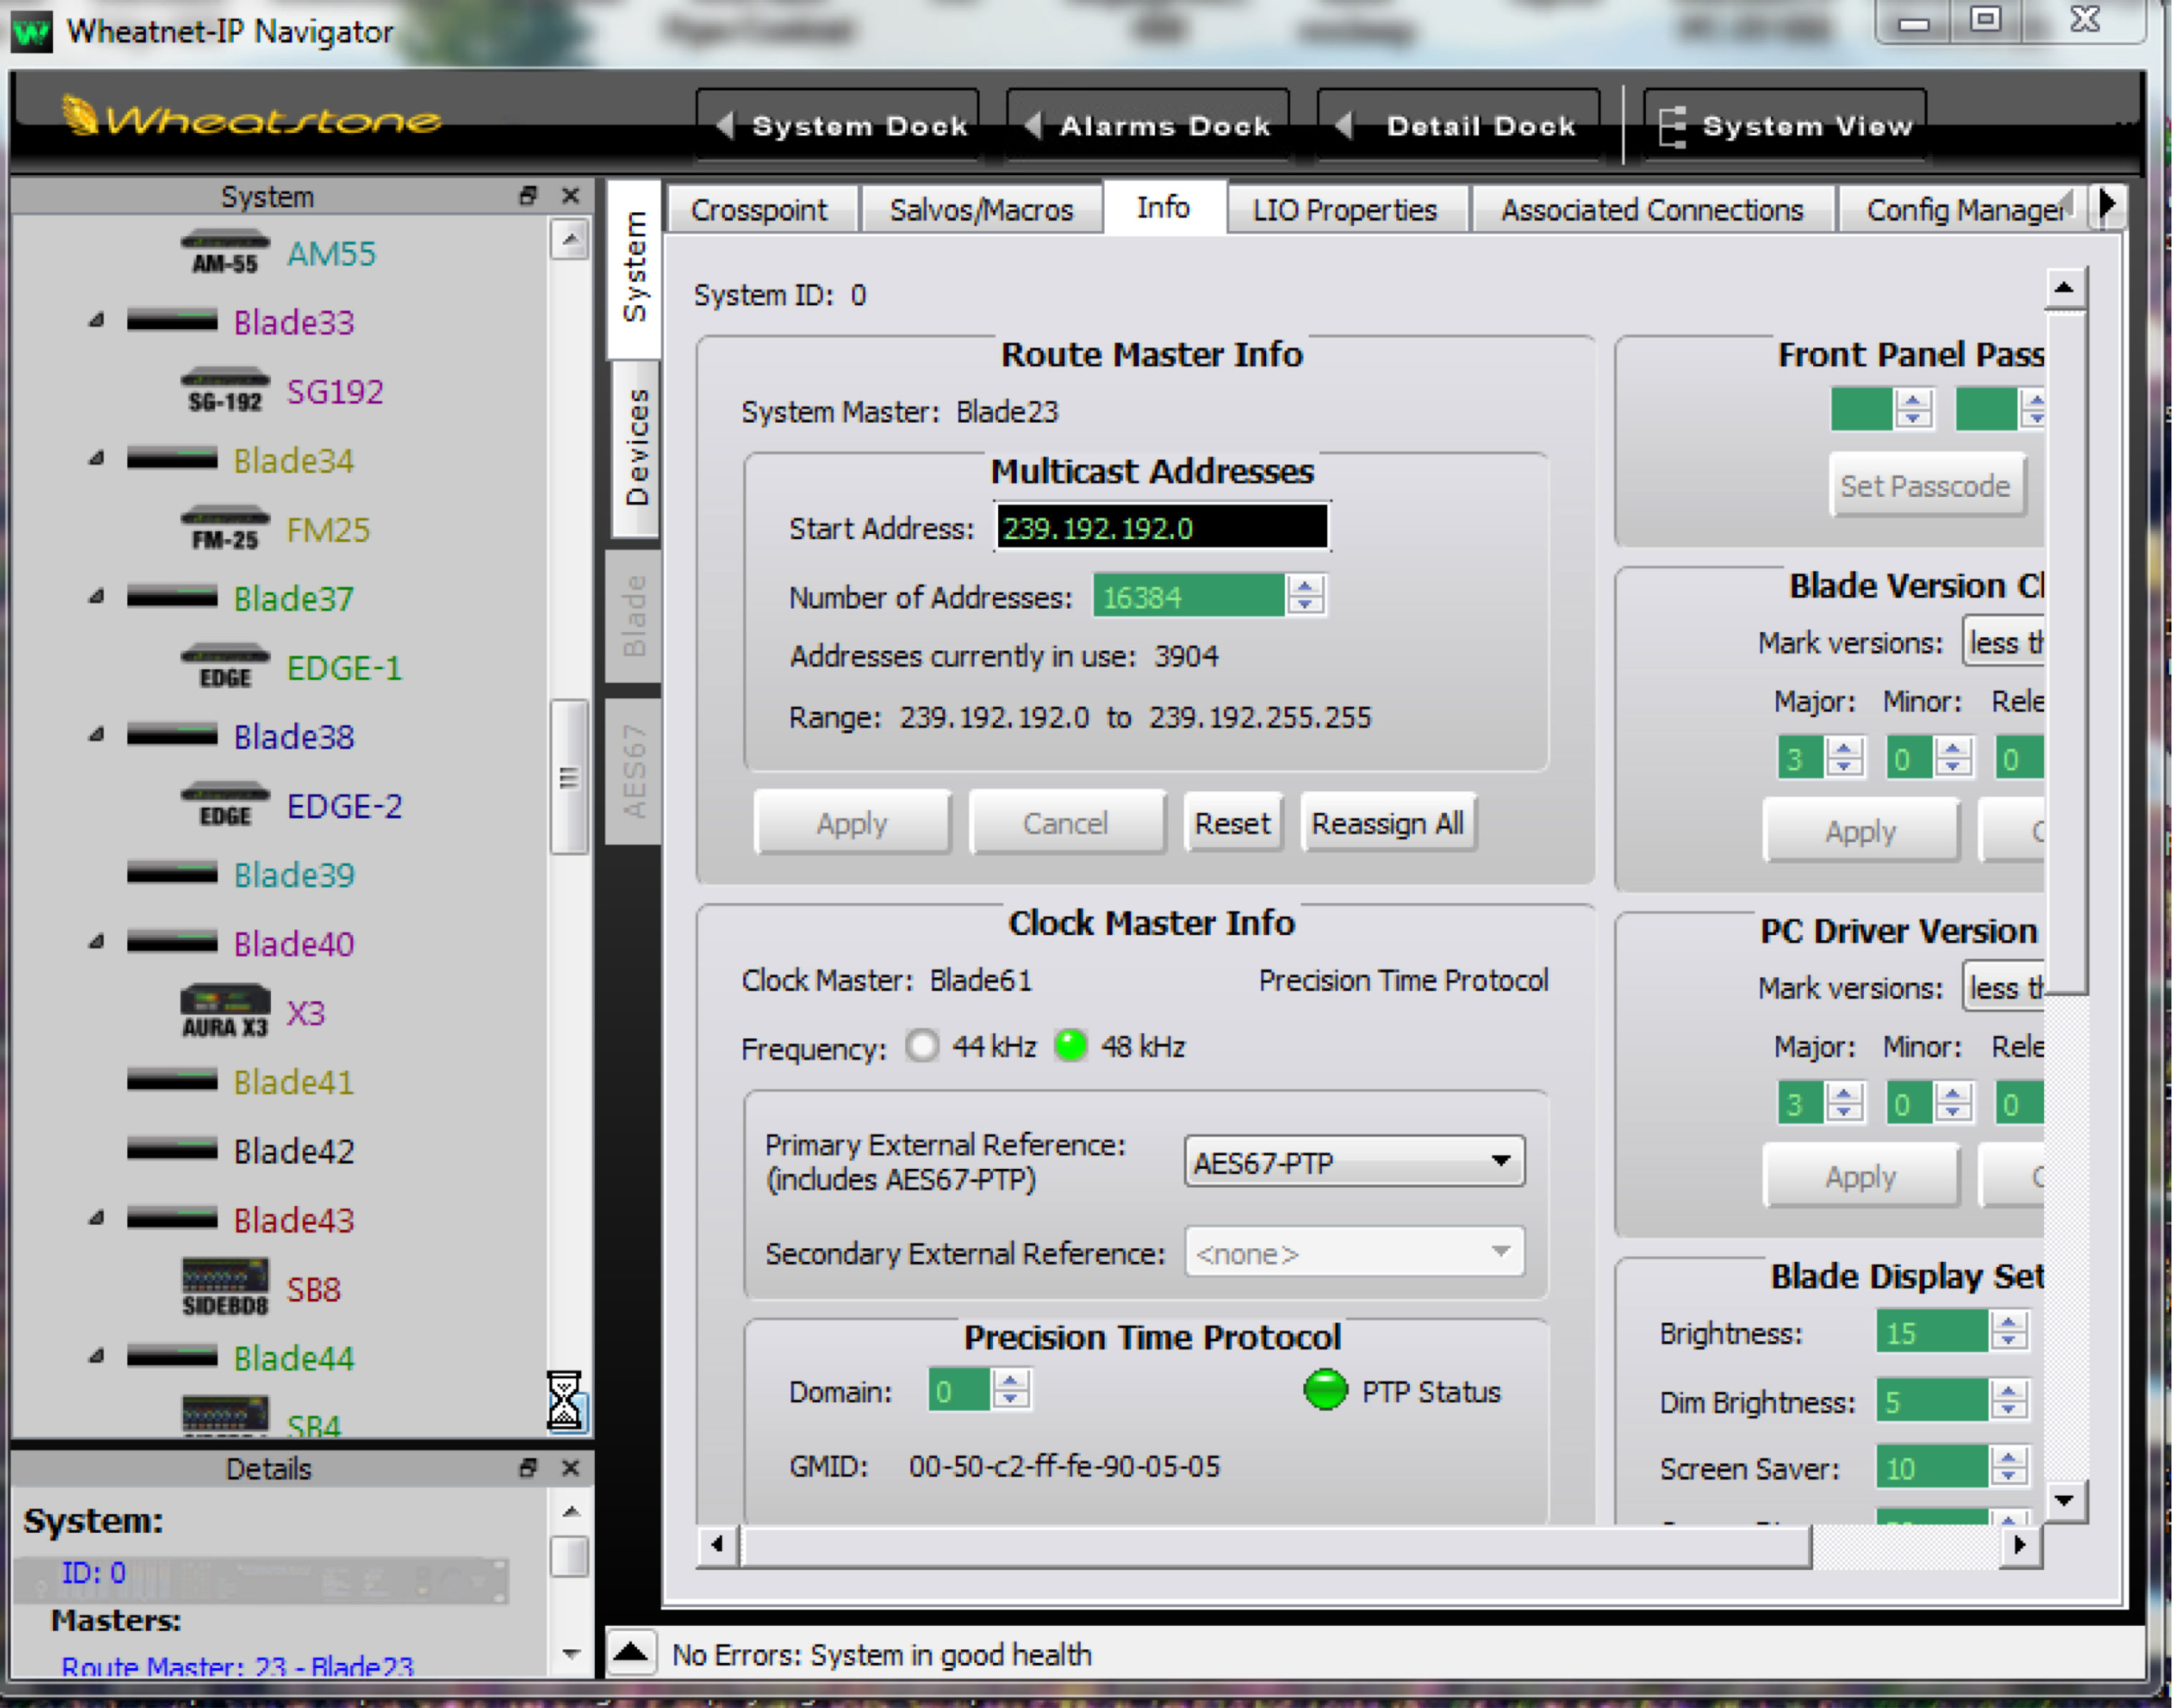Open the Associated Connections tab

click(x=1652, y=210)
